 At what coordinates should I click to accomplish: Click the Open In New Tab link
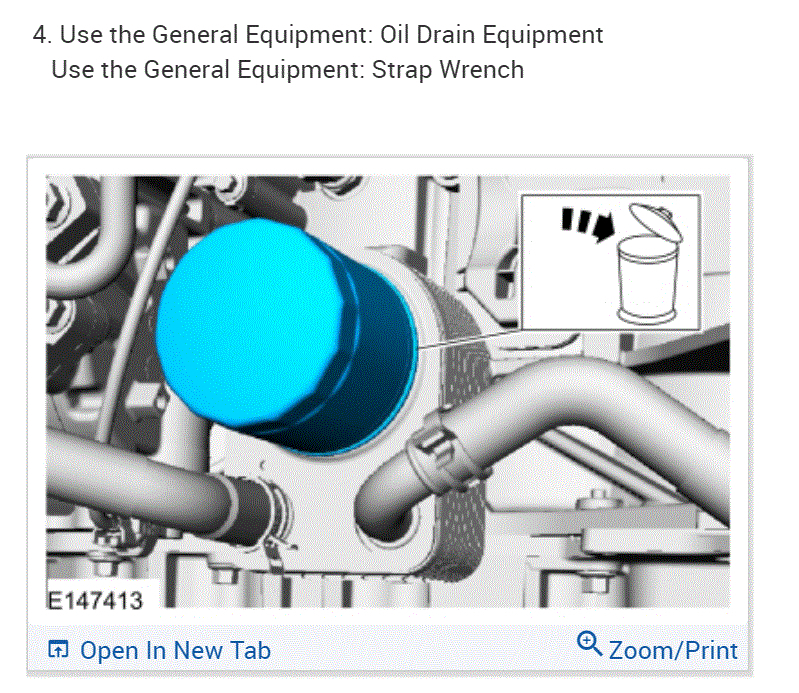coord(175,651)
